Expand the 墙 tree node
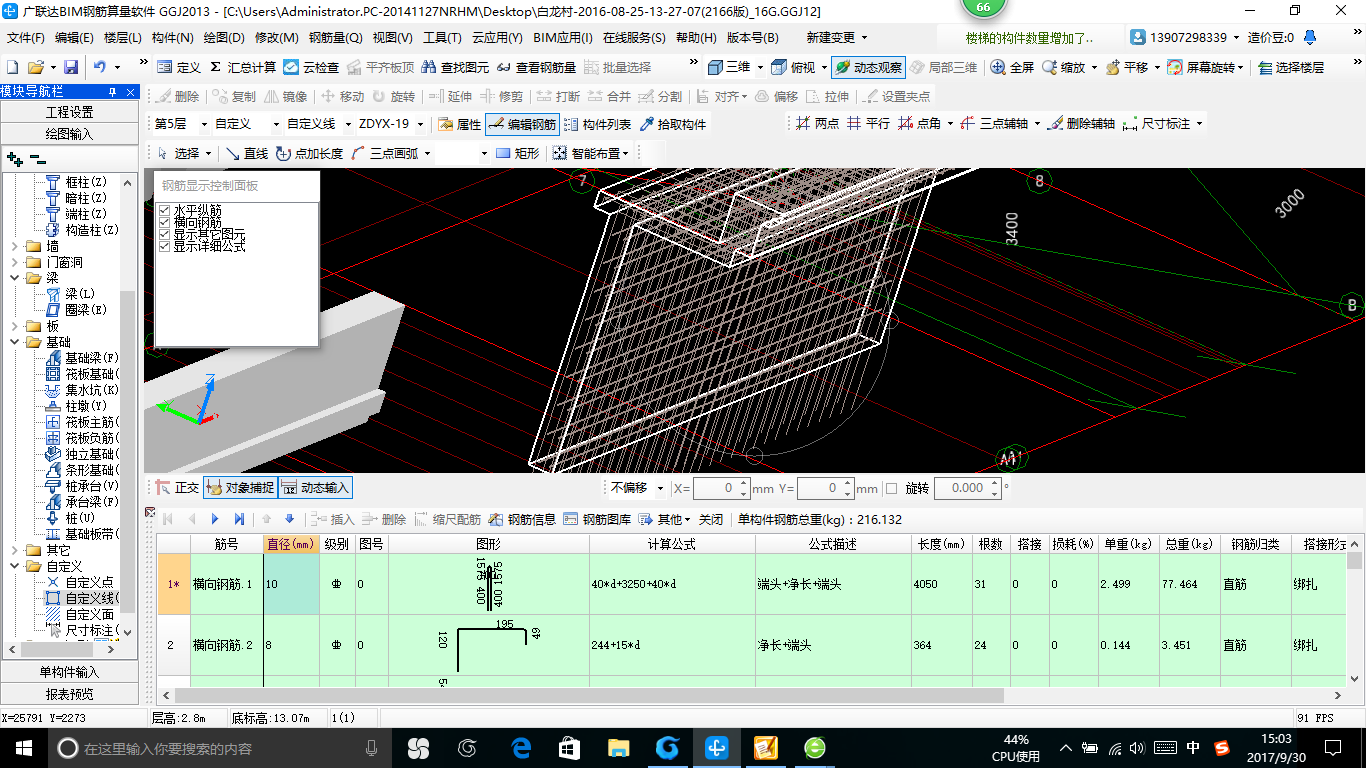Image resolution: width=1366 pixels, height=768 pixels. point(13,246)
